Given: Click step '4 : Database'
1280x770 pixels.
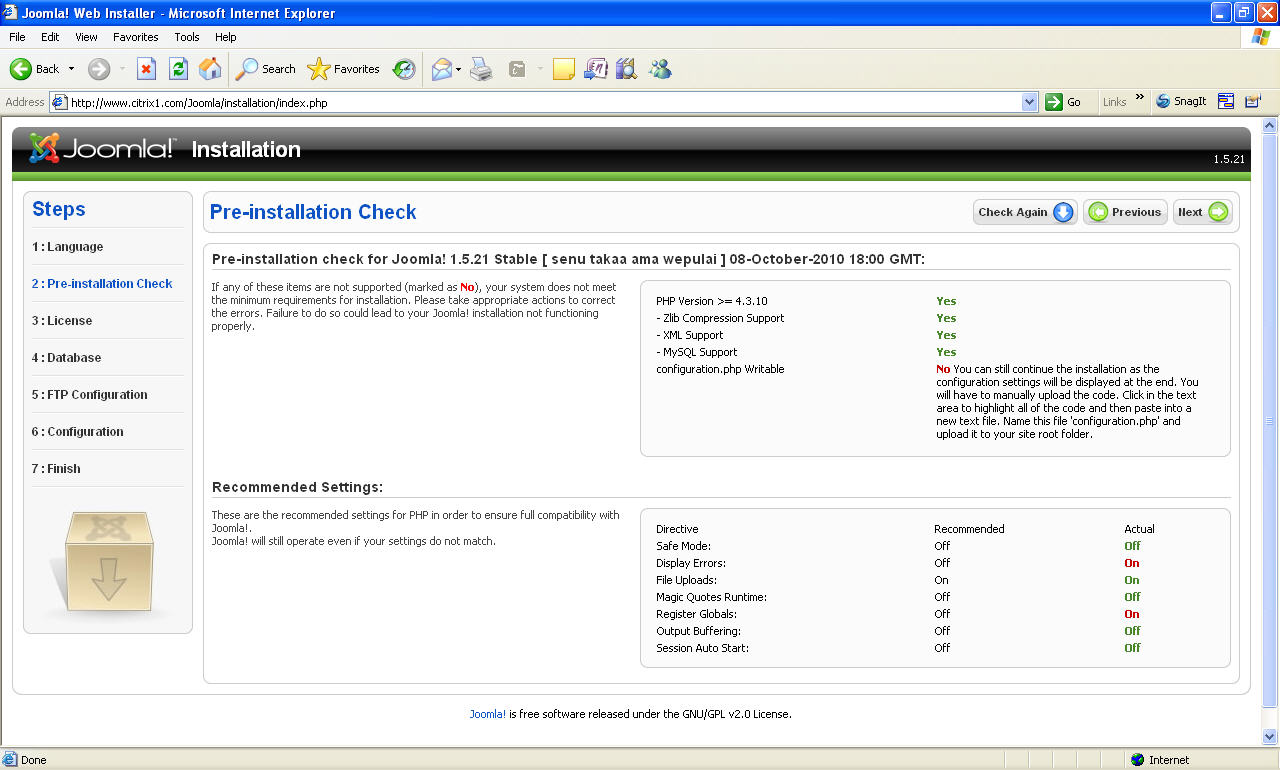Looking at the screenshot, I should (66, 358).
